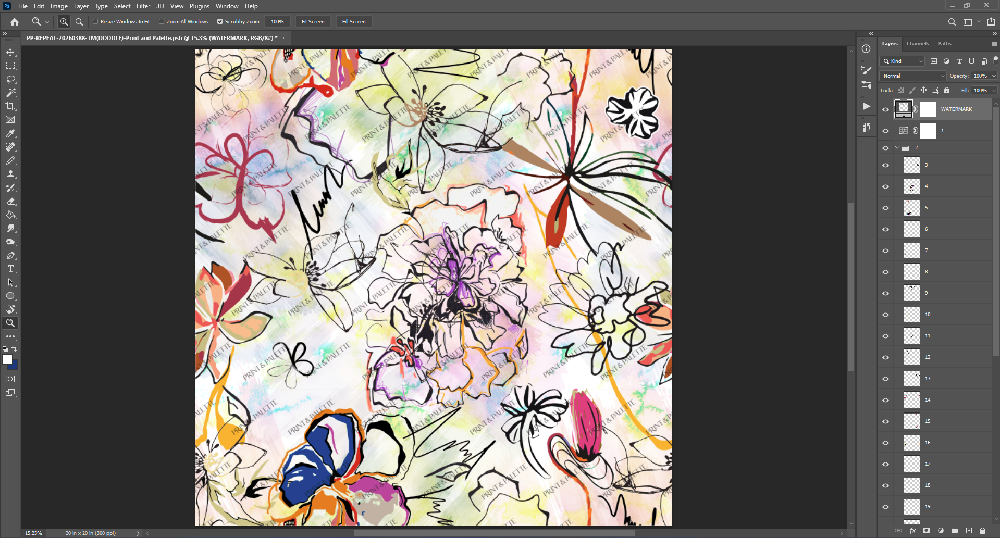Image resolution: width=1000 pixels, height=538 pixels.
Task: Collapse the layer group folder arrow
Action: pos(895,149)
